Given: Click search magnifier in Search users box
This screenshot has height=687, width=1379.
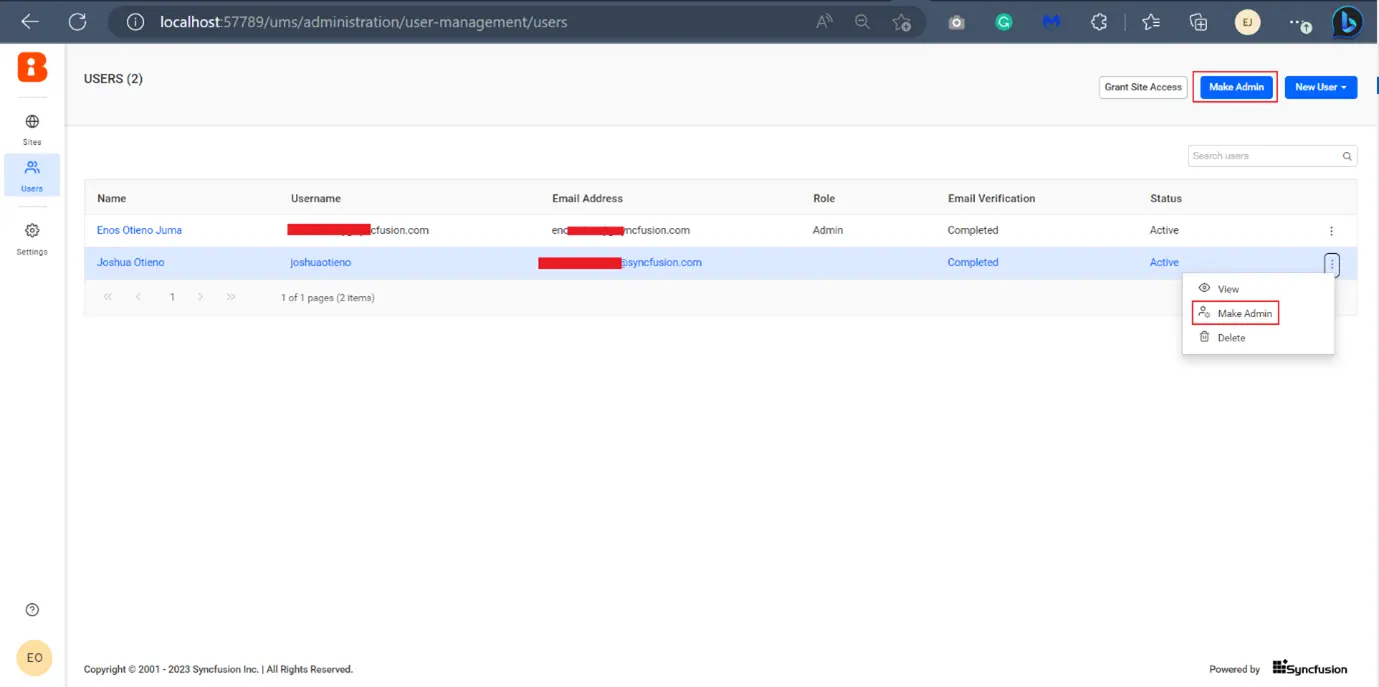Looking at the screenshot, I should pyautogui.click(x=1347, y=156).
